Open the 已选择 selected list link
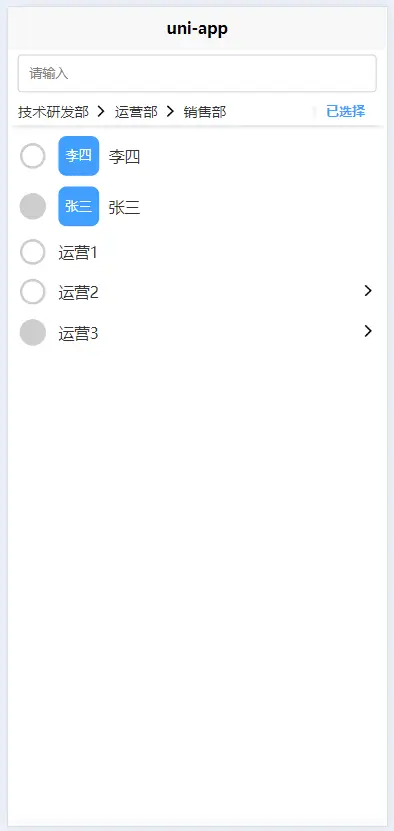The width and height of the screenshot is (394, 831). (346, 111)
